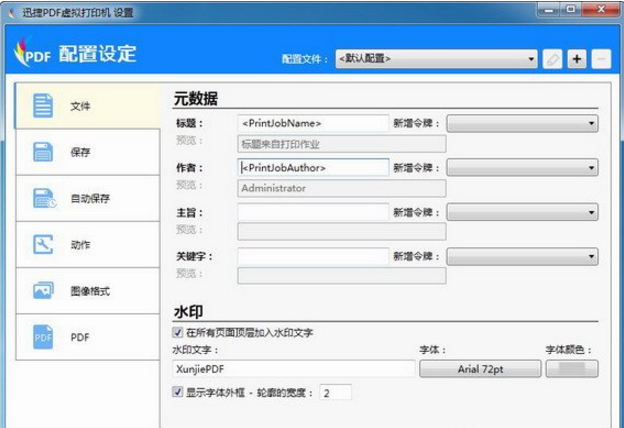Select the 图像格式 picture icon
Viewport: 624px width, 428px height.
(x=43, y=290)
